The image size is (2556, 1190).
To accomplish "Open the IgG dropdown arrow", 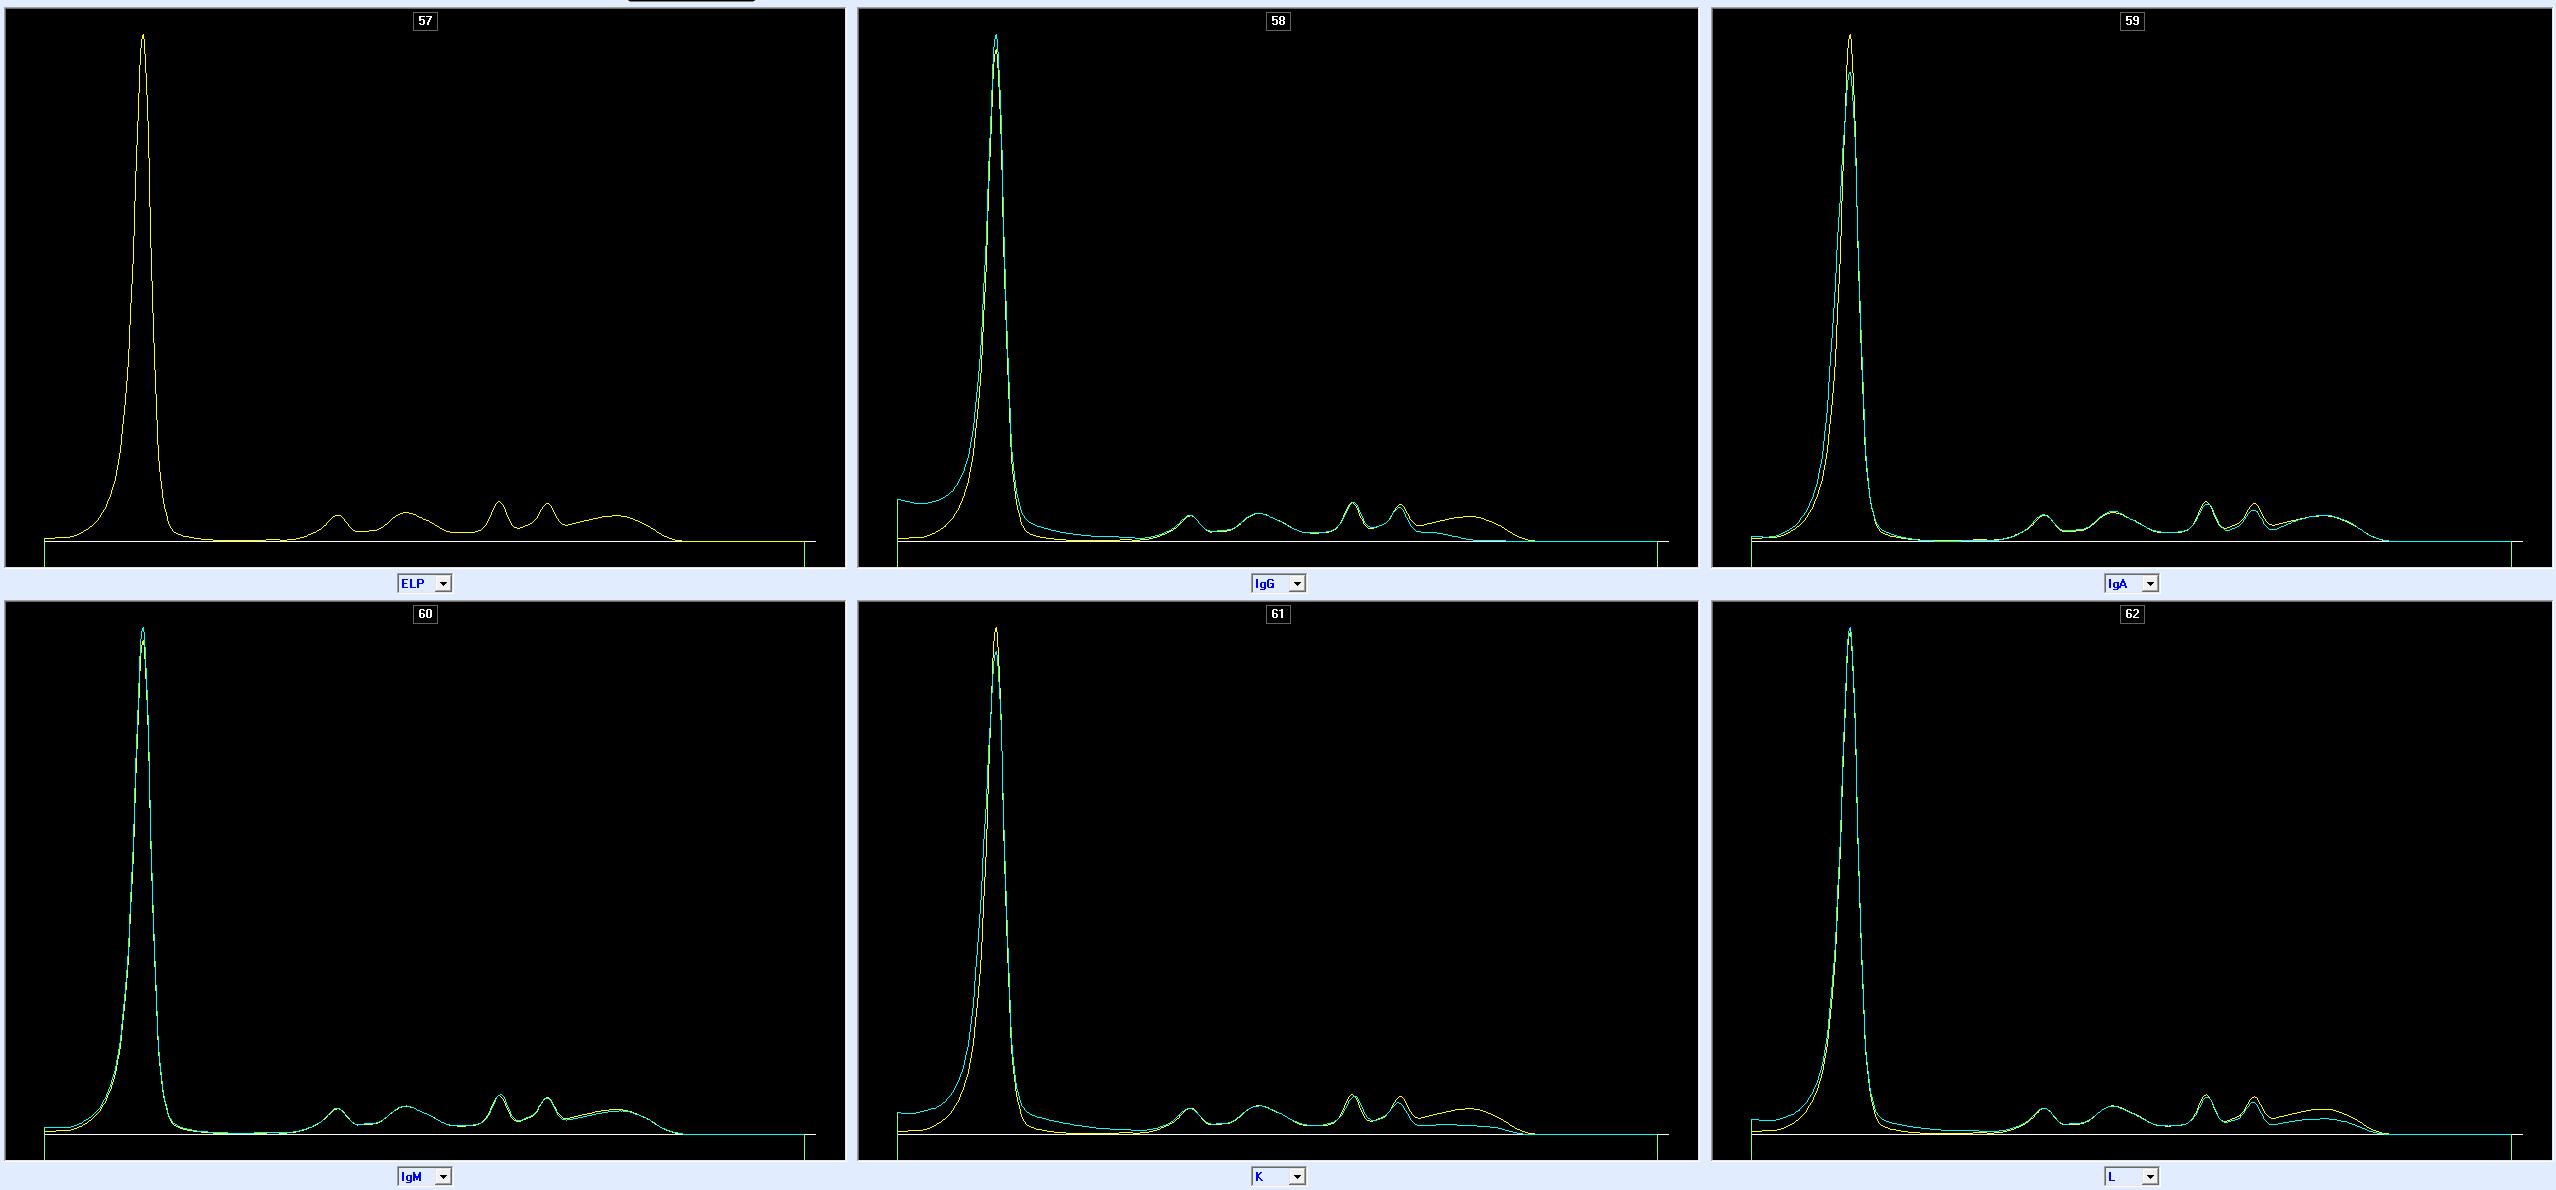I will (1296, 584).
